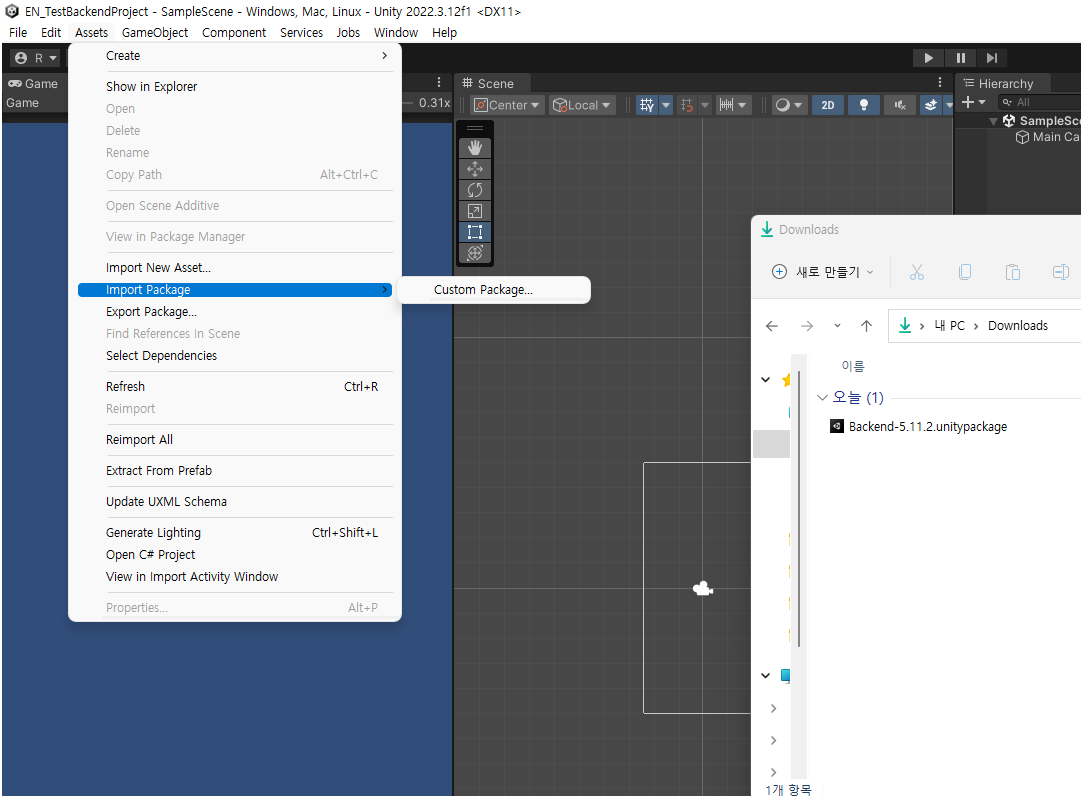This screenshot has height=796, width=1081.
Task: Select the Rect tool in Scene toolbar
Action: (x=475, y=232)
